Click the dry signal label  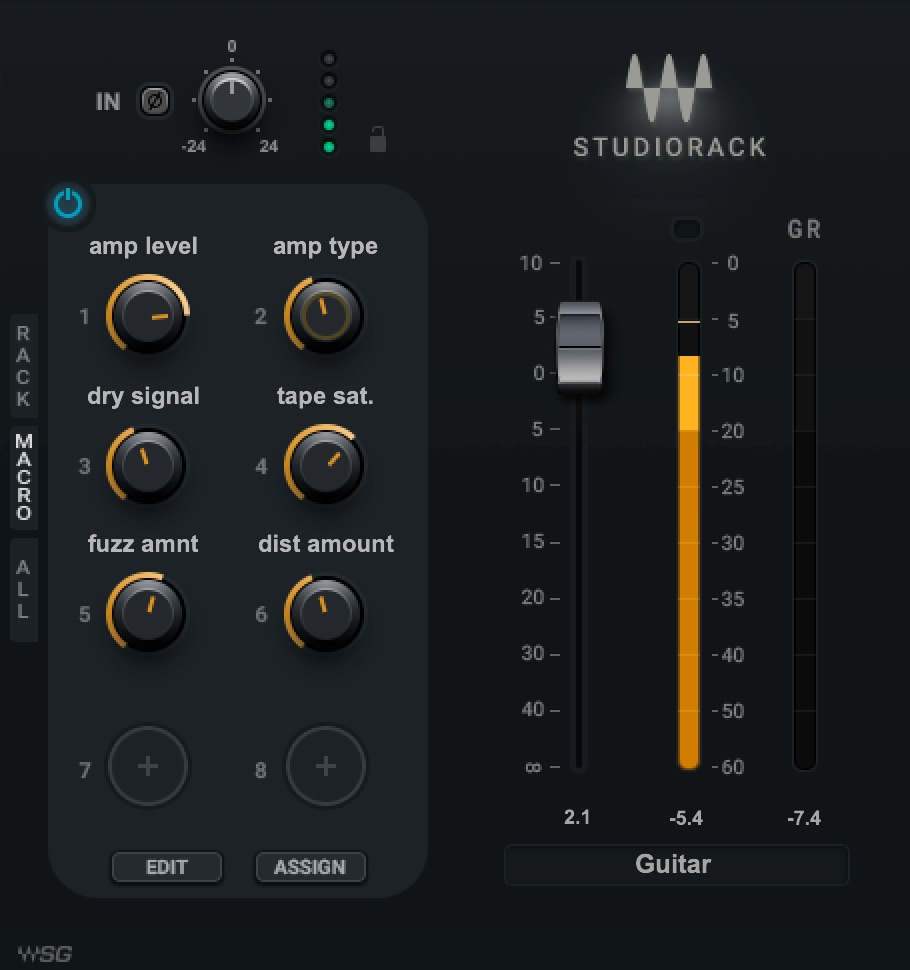144,397
